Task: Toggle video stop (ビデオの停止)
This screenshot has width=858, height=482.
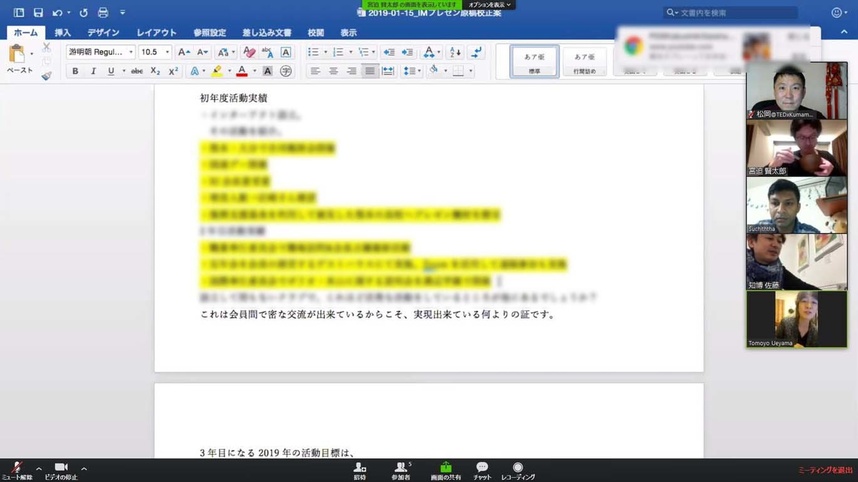Action: pyautogui.click(x=59, y=470)
